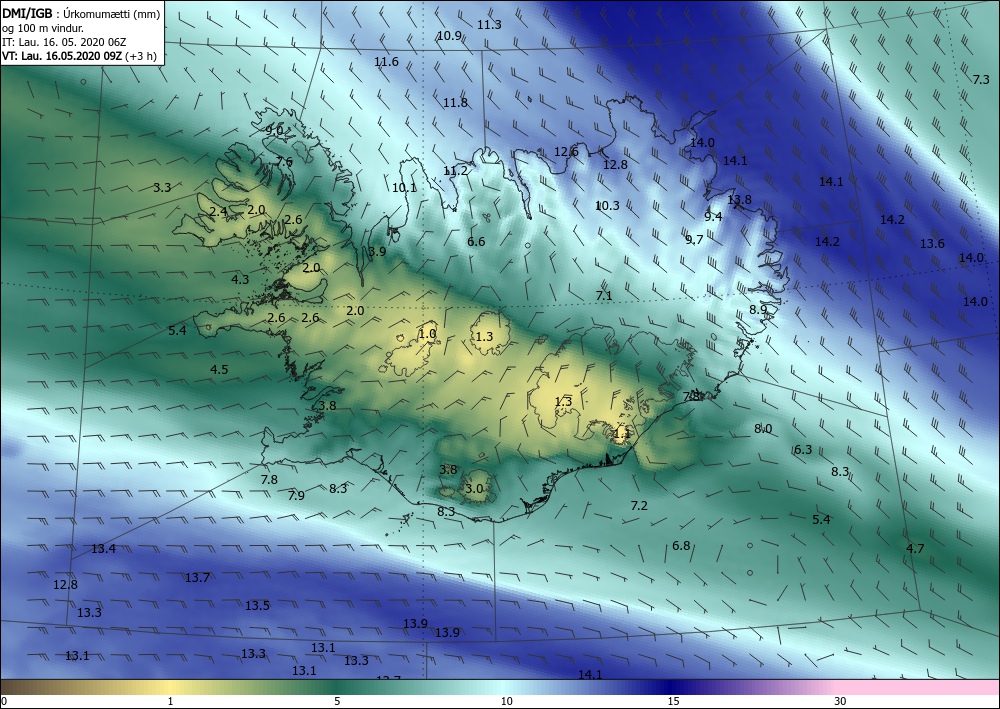Click the map value '10.1'
This screenshot has height=709, width=1000.
[404, 187]
